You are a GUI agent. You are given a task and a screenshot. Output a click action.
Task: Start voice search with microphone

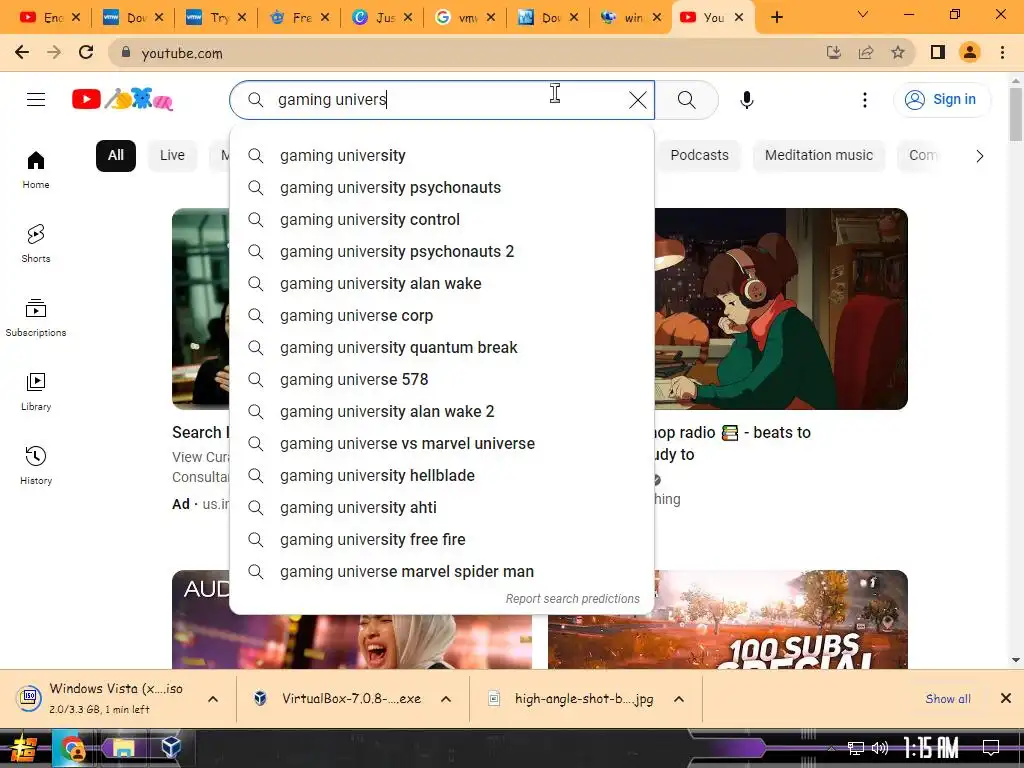coord(746,100)
